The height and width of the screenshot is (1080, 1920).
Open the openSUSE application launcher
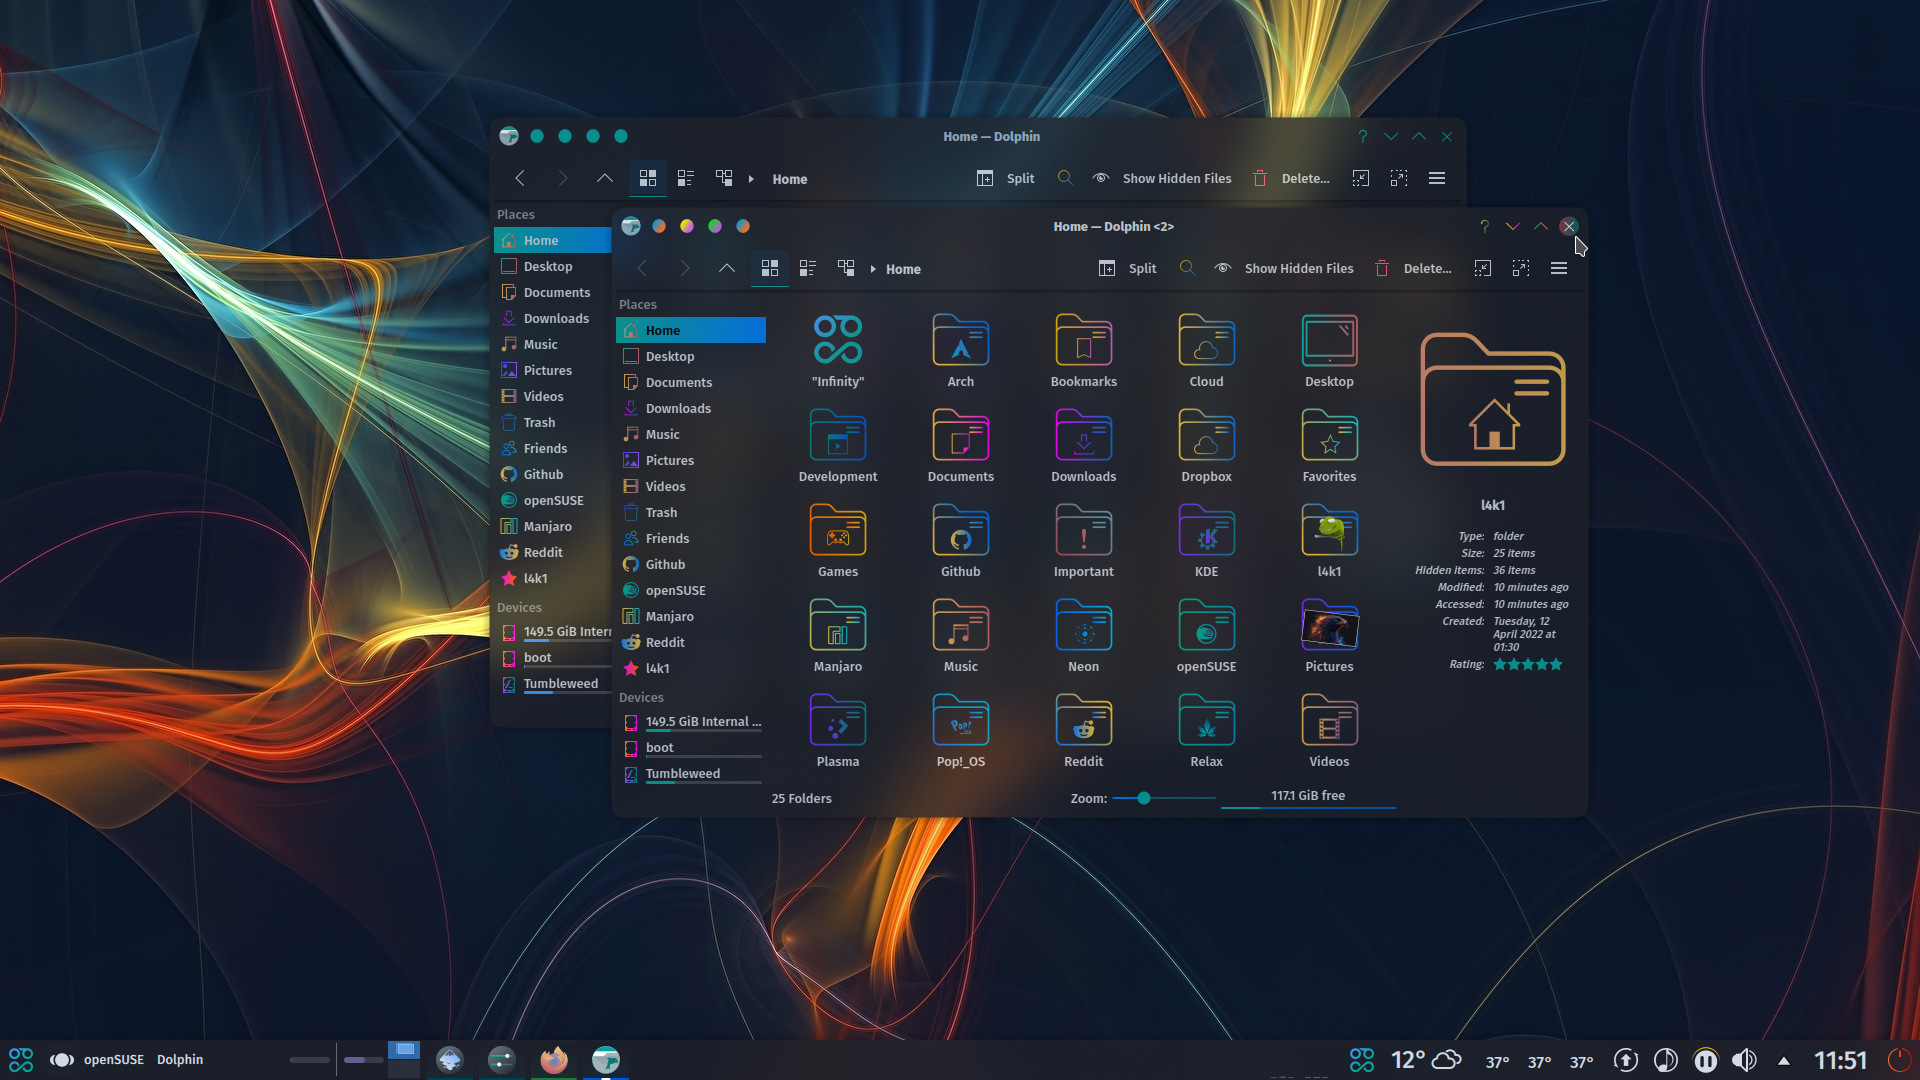point(20,1059)
